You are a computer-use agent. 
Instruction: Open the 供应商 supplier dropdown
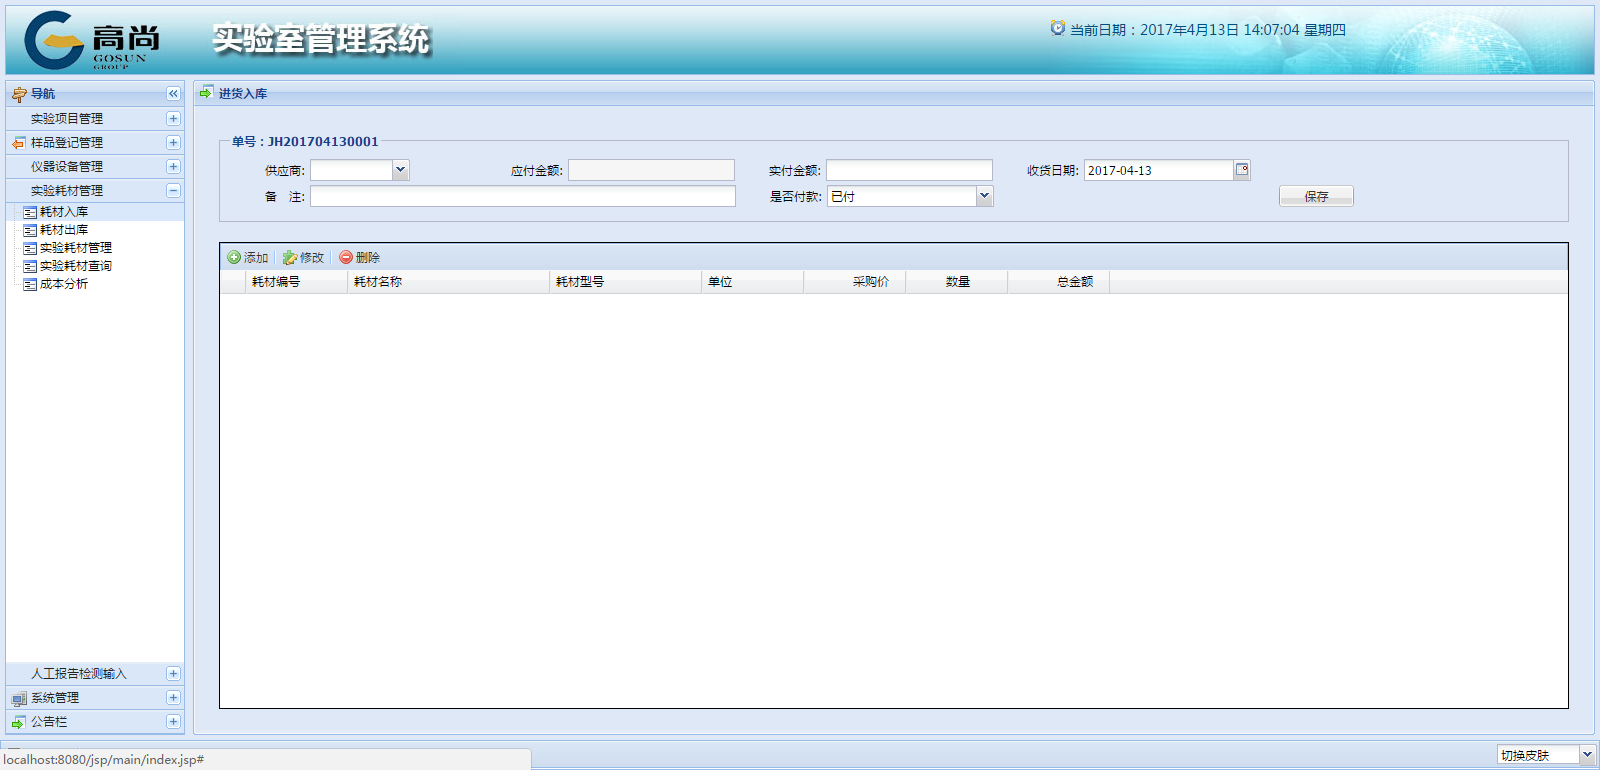coord(400,170)
